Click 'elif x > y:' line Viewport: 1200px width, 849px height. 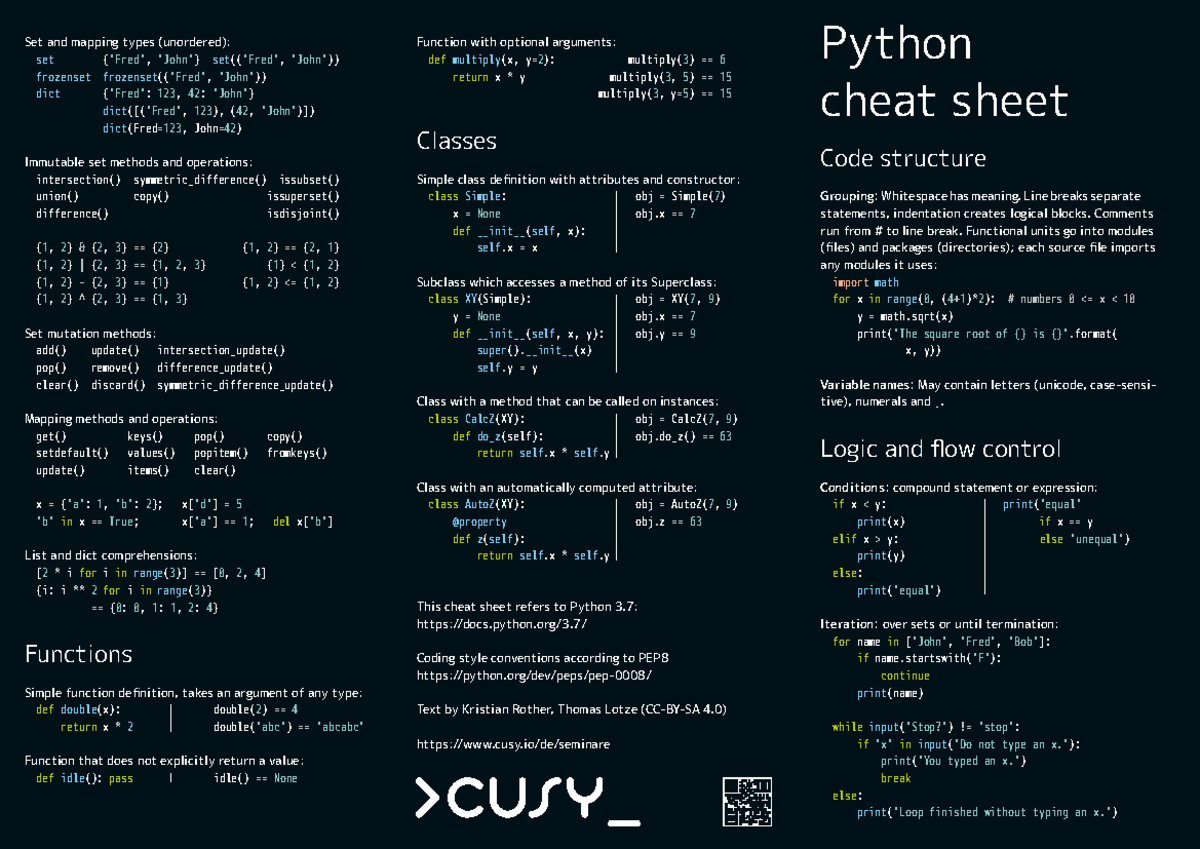865,539
